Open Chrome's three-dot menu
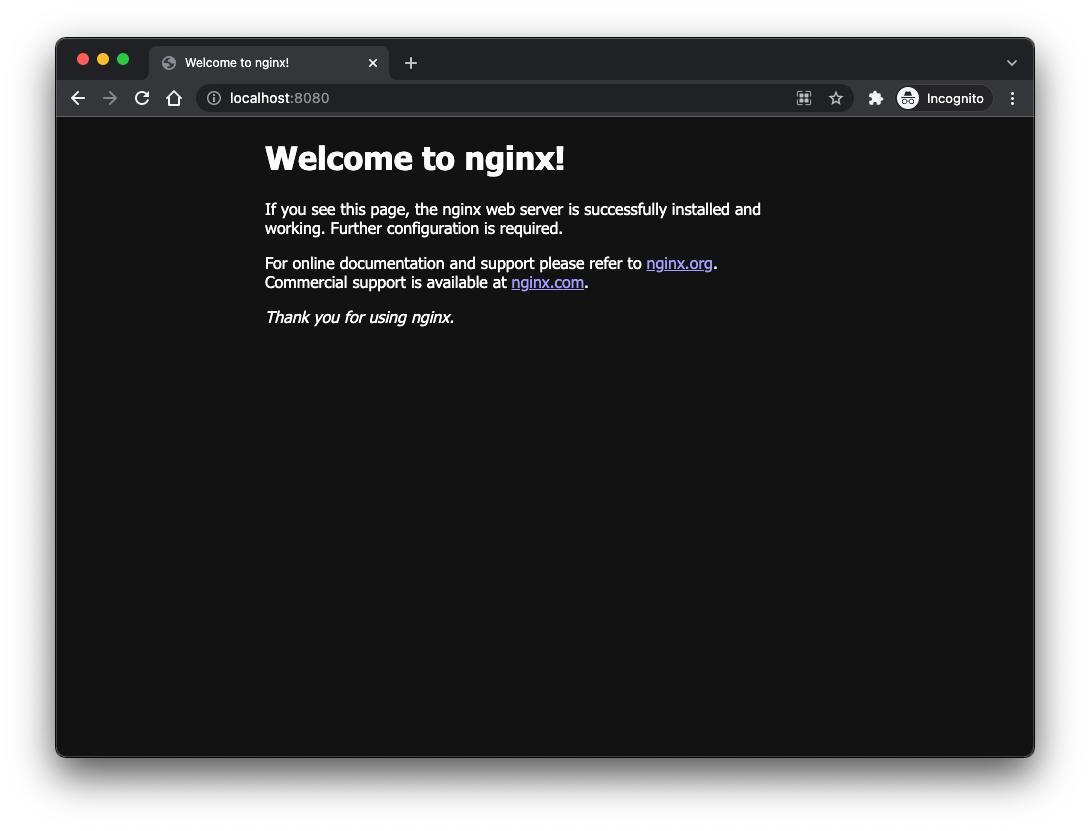 pos(1012,98)
